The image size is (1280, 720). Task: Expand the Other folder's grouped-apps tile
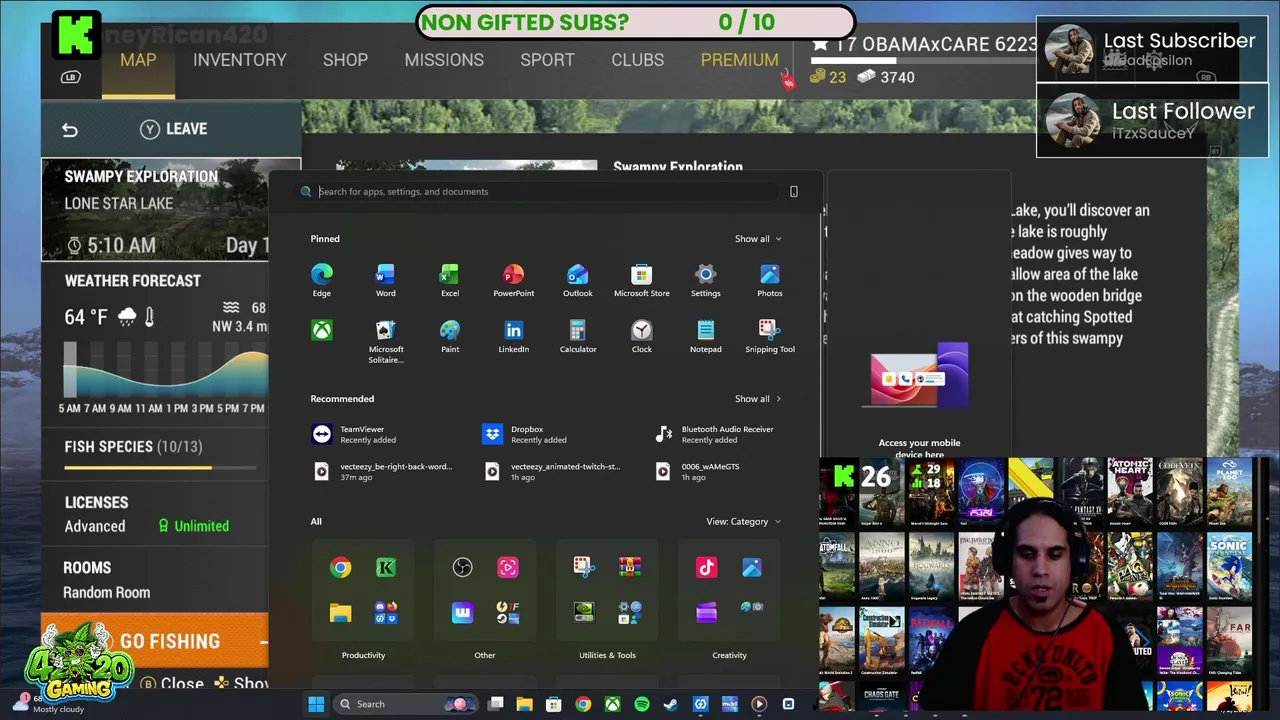[x=507, y=612]
